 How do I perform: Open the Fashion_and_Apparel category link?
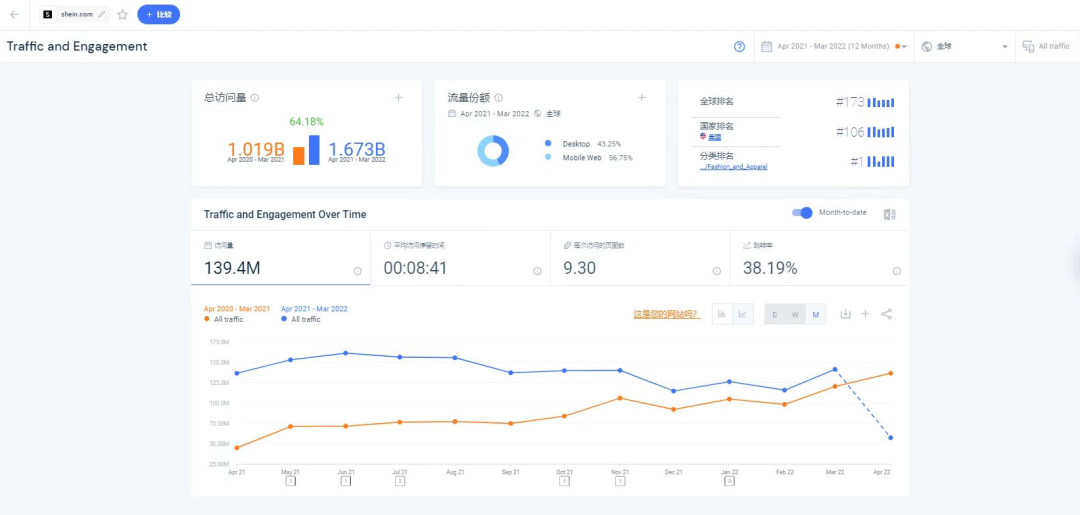[735, 167]
